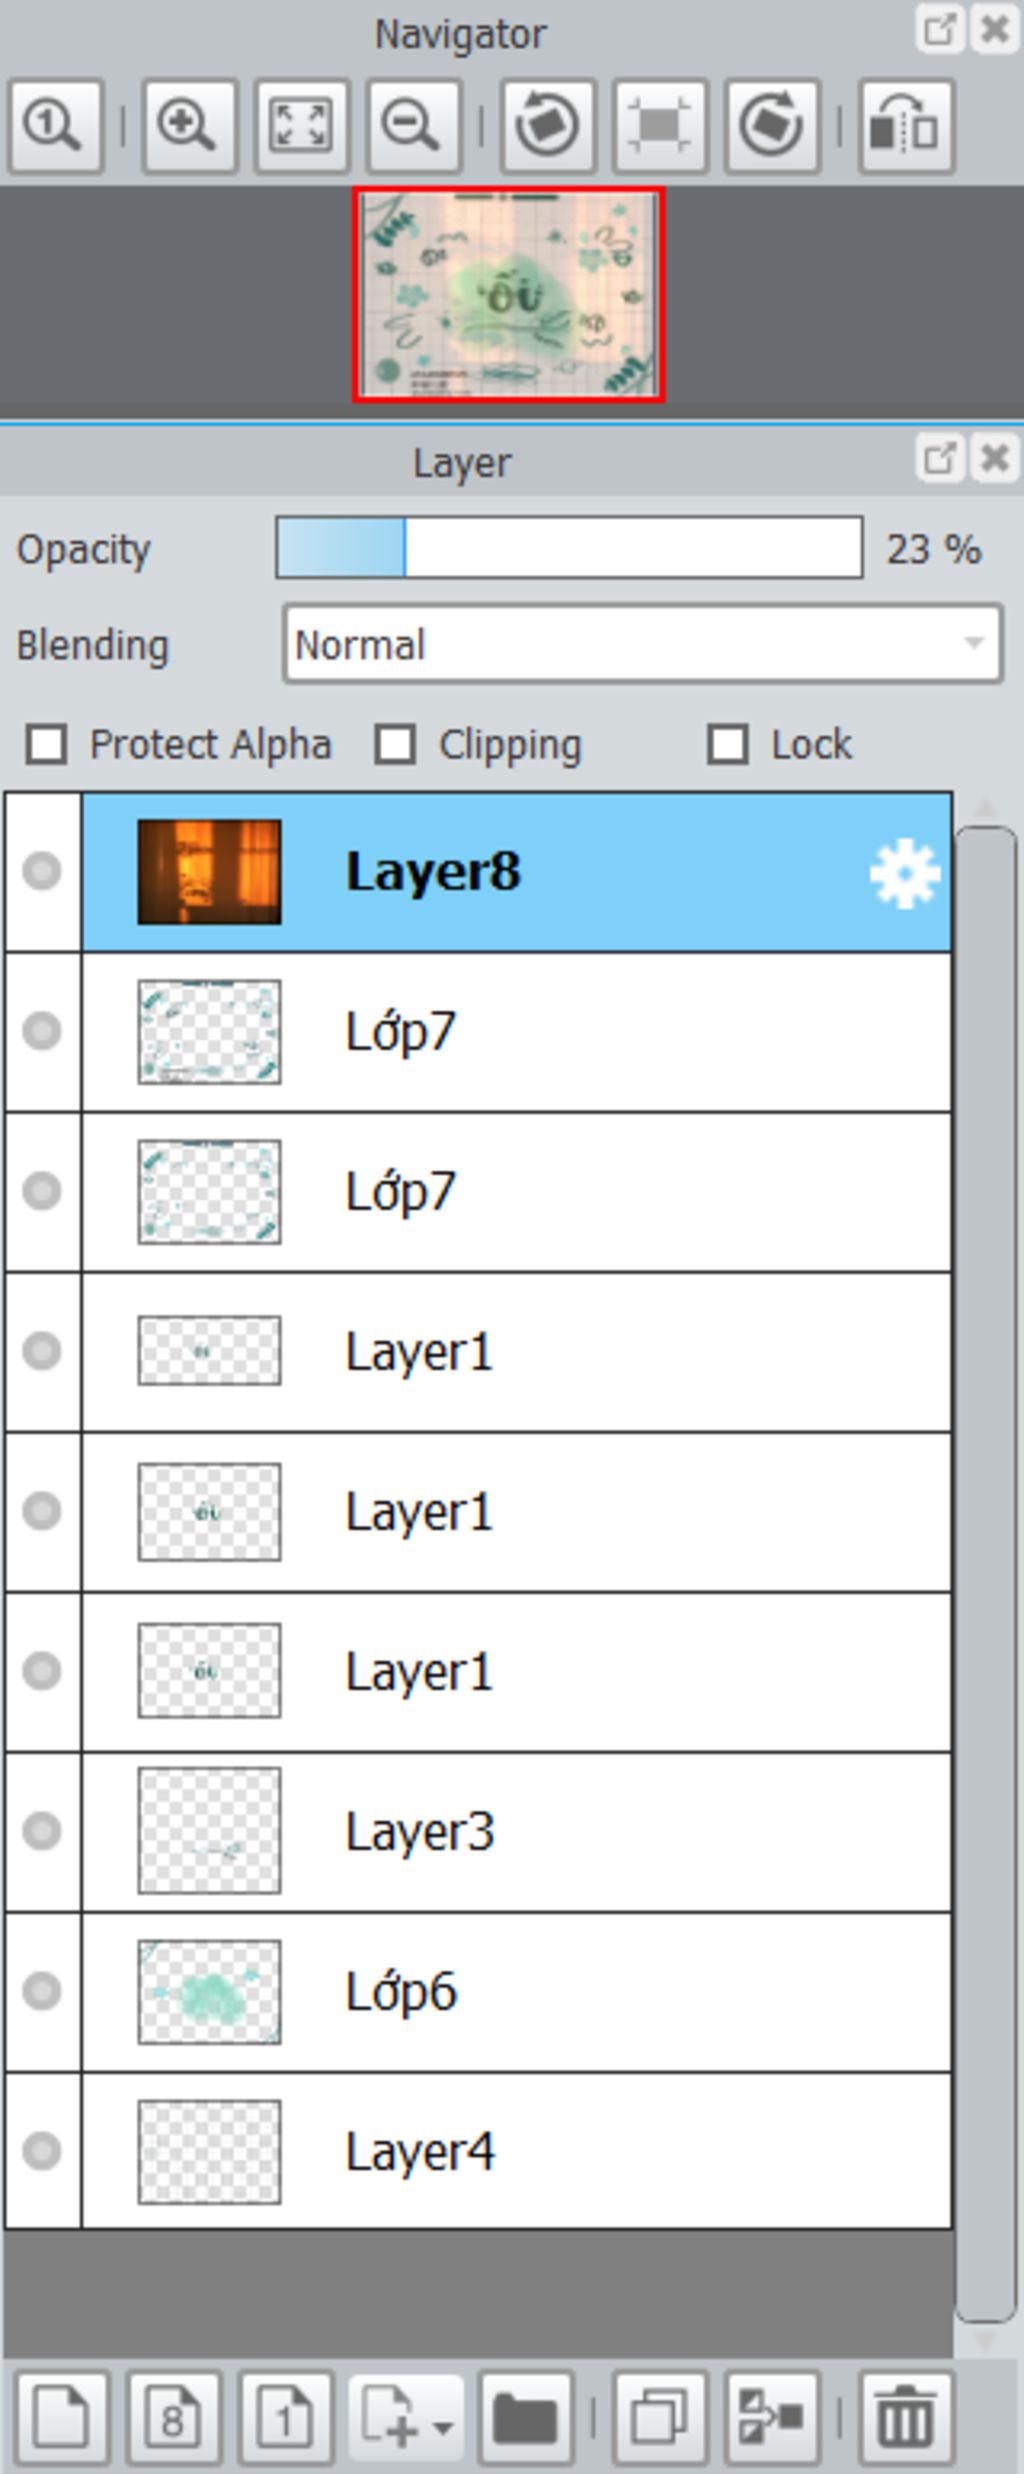1024x2474 pixels.
Task: Toggle visibility of the Lớp6 layer
Action: pos(42,1991)
